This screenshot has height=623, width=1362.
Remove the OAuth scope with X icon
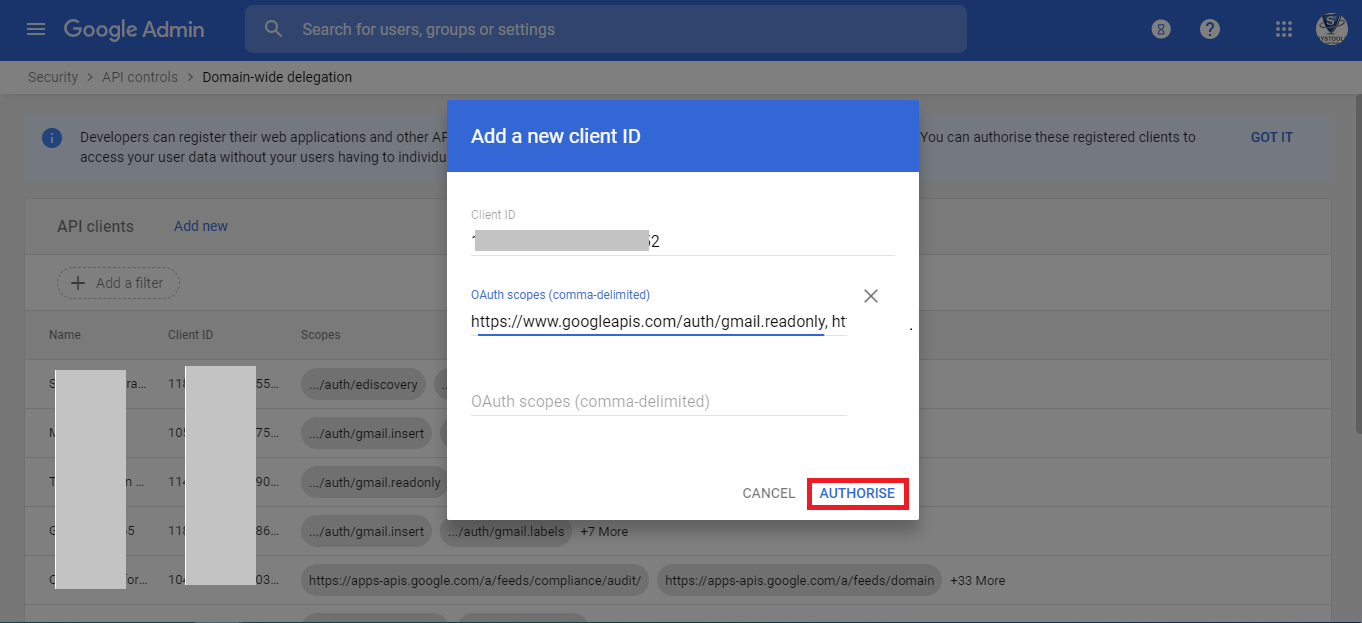click(871, 296)
